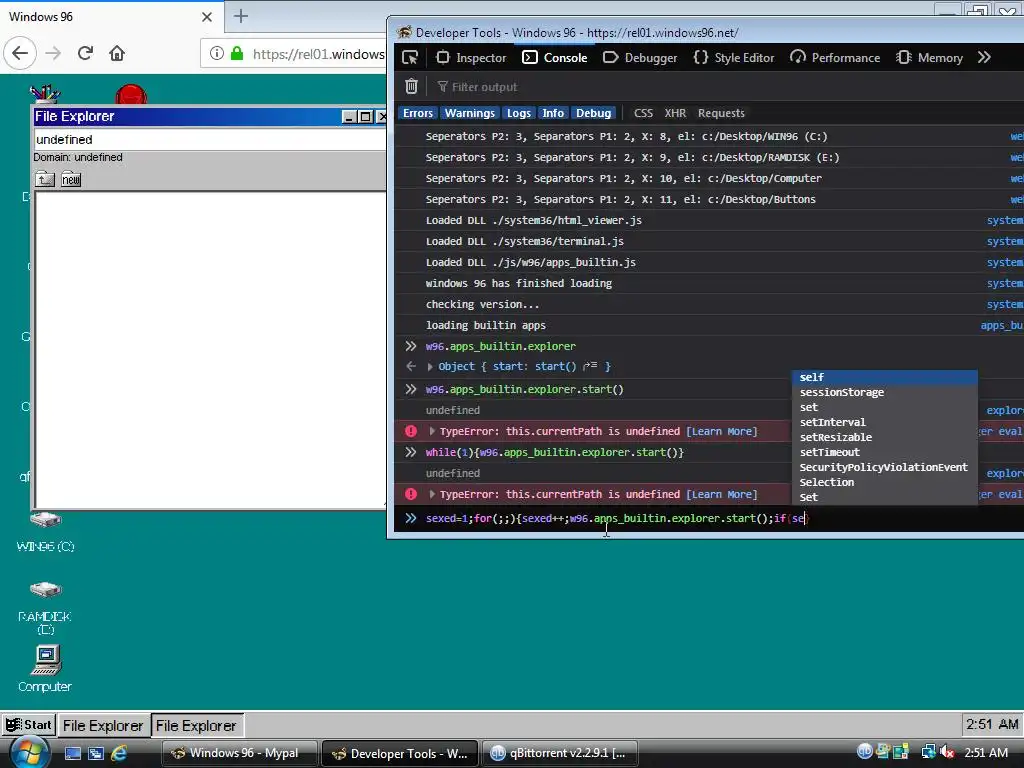The width and height of the screenshot is (1024, 768).
Task: Show more Developer Tools tabs chevron
Action: tap(984, 57)
